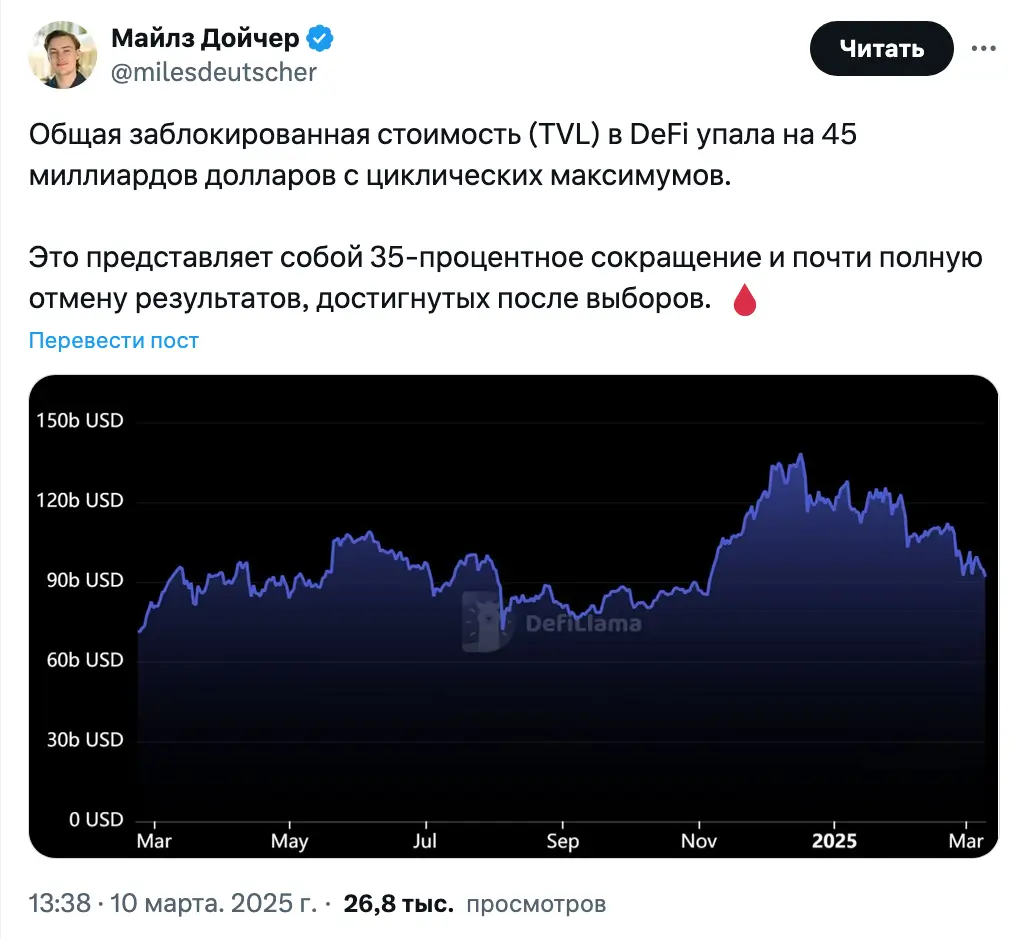This screenshot has height=939, width=1026.
Task: Open the @milesdeutscher handle link
Action: [x=214, y=72]
